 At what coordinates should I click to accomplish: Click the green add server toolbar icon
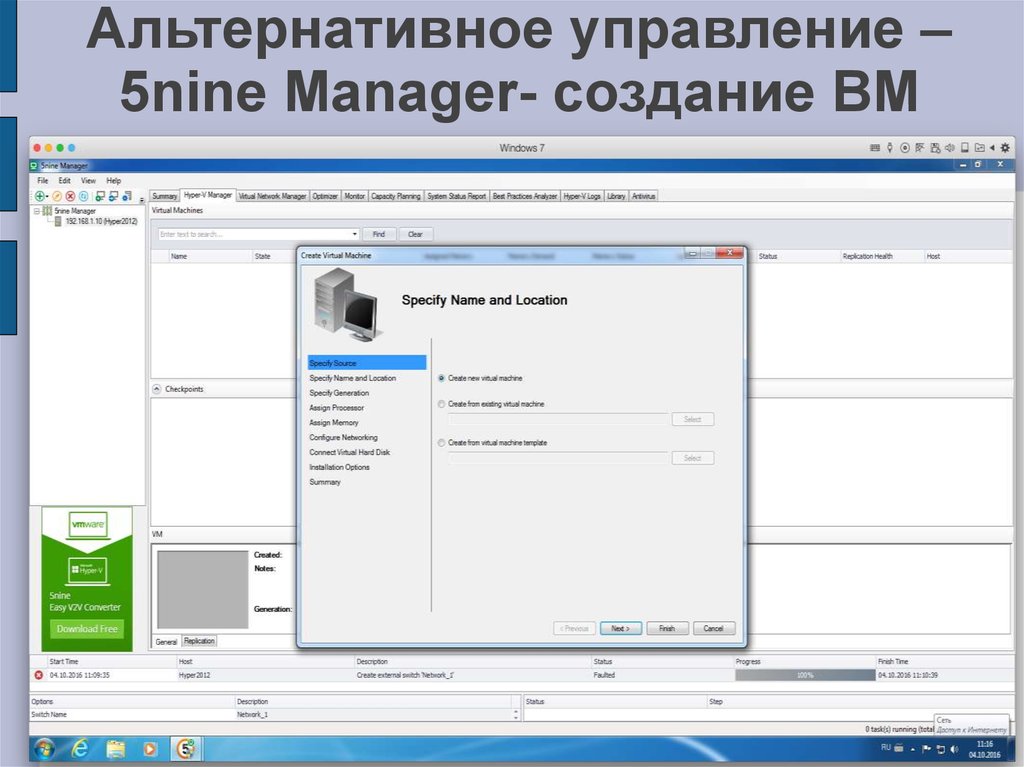click(x=39, y=196)
